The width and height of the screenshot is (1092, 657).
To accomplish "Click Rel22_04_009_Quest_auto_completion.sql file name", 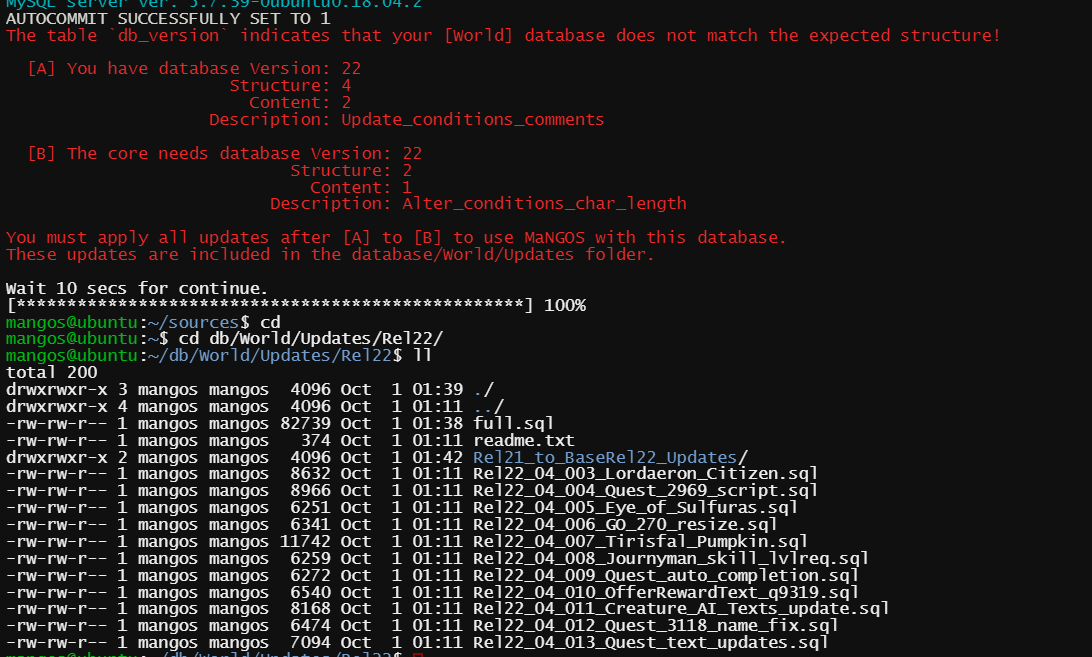I will tap(666, 575).
